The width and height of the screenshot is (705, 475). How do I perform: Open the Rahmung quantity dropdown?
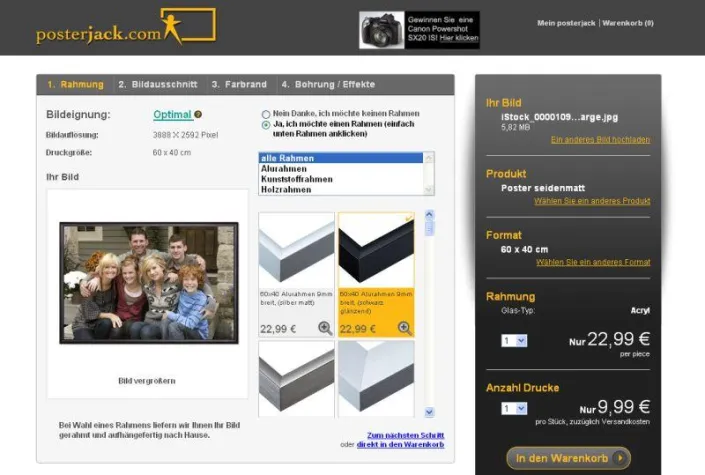coord(514,341)
